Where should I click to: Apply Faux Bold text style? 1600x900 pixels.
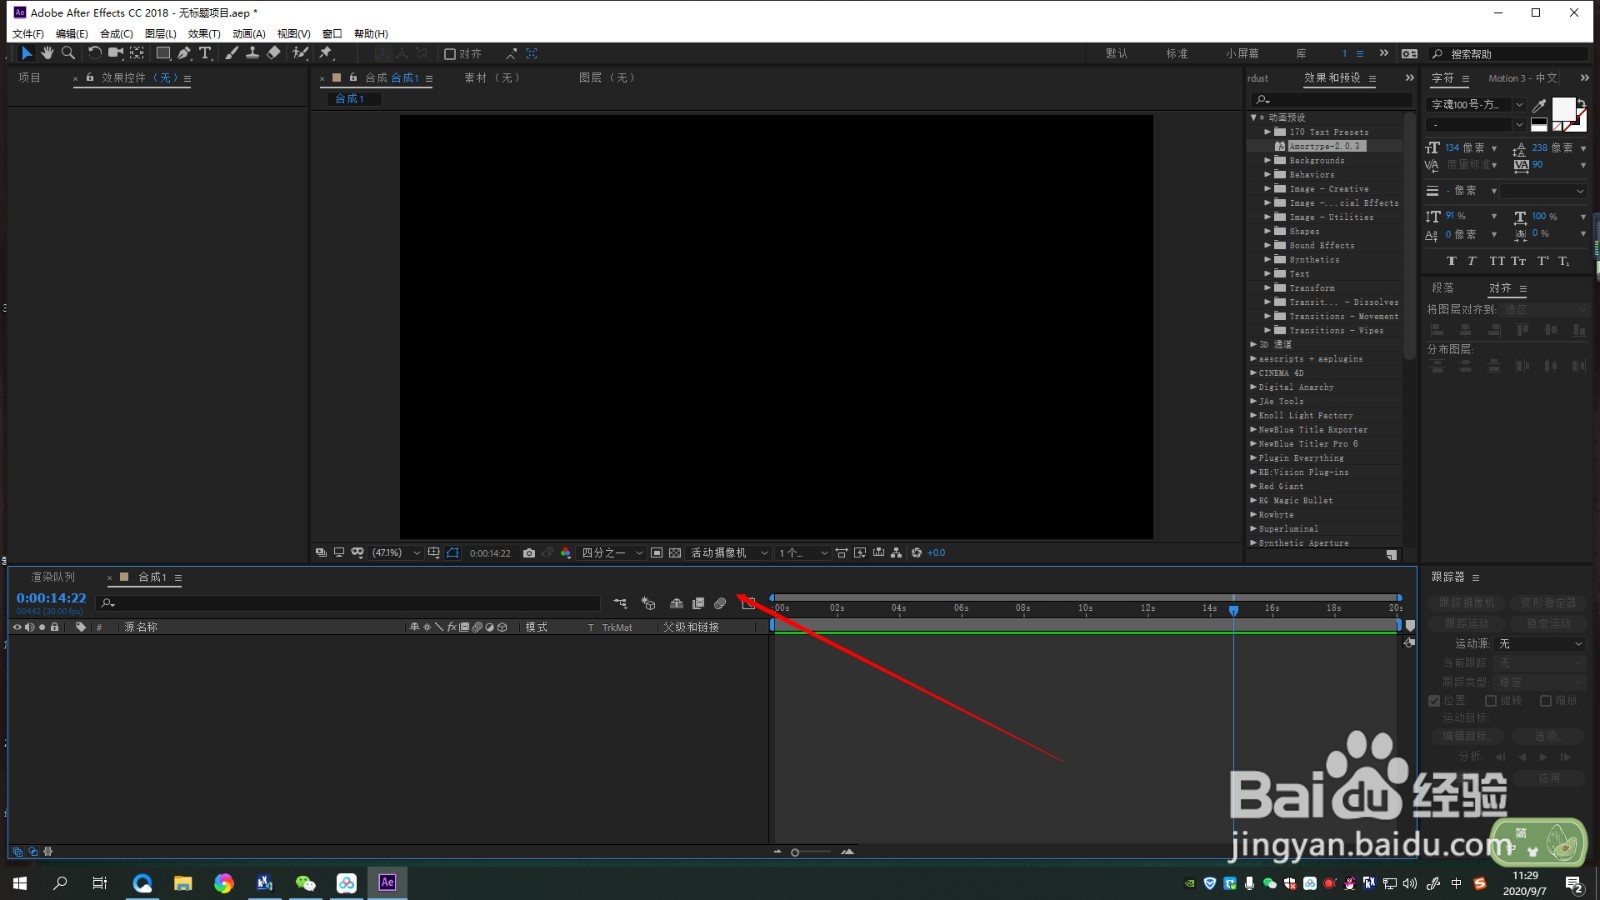(x=1452, y=261)
